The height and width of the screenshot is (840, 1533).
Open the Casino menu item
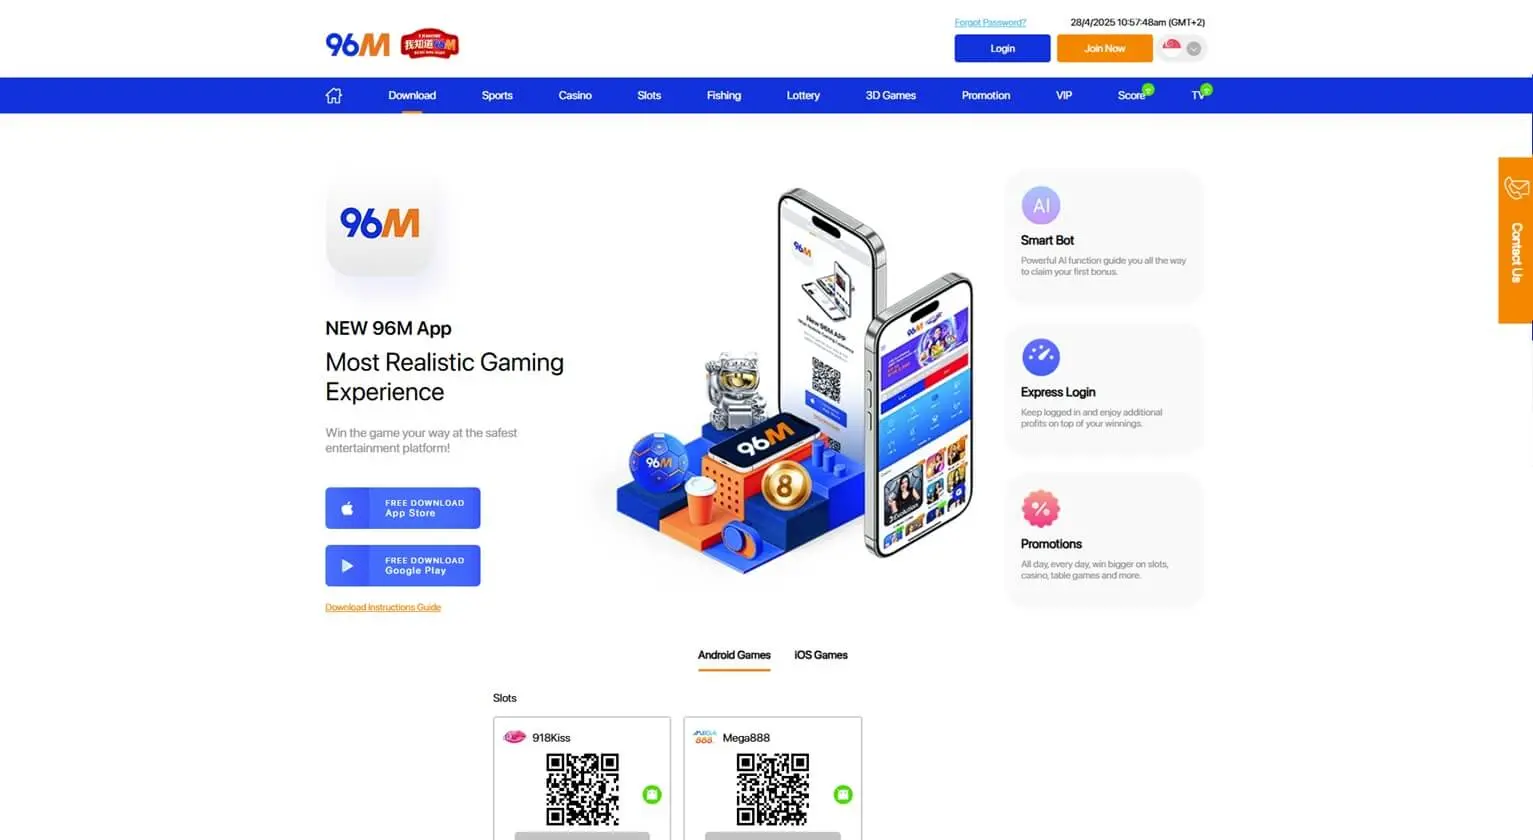575,96
